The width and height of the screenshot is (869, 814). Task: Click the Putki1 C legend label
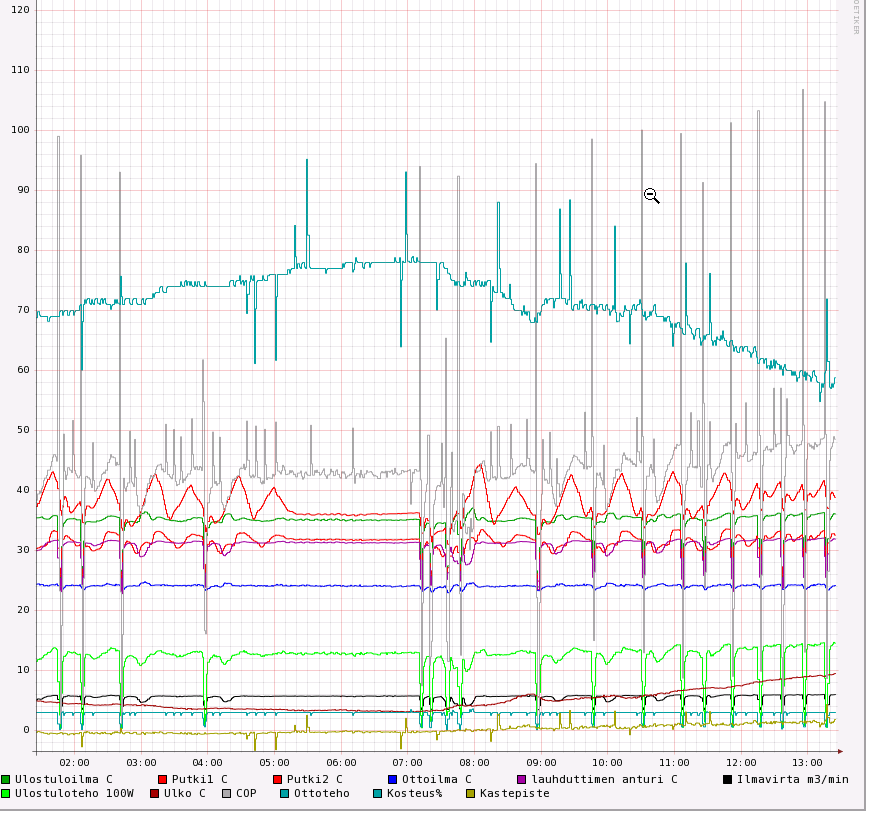coord(200,782)
